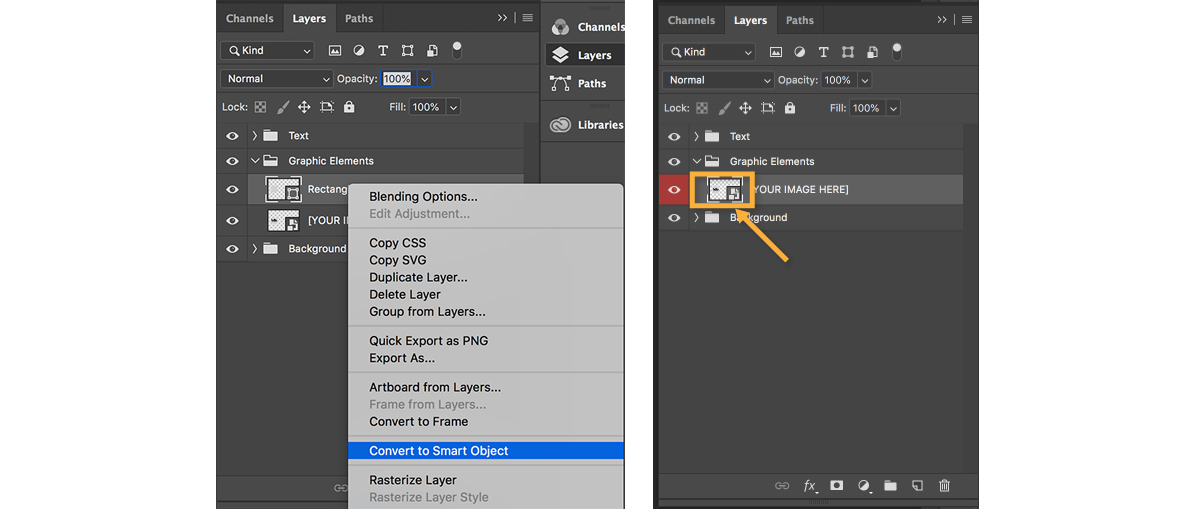Viewport: 1200px width, 509px height.
Task: Toggle the red-highlighted eye of YOUR IMAGE HERE layer
Action: 673,189
